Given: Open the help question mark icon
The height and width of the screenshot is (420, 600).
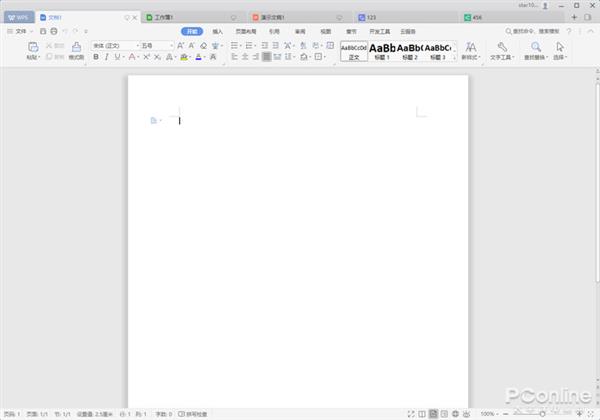Looking at the screenshot, I should click(569, 31).
